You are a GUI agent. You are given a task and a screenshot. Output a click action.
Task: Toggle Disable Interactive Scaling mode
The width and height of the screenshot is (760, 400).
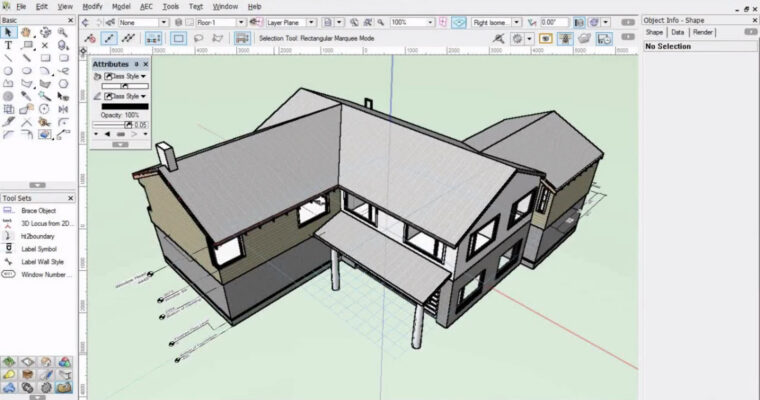[90, 38]
